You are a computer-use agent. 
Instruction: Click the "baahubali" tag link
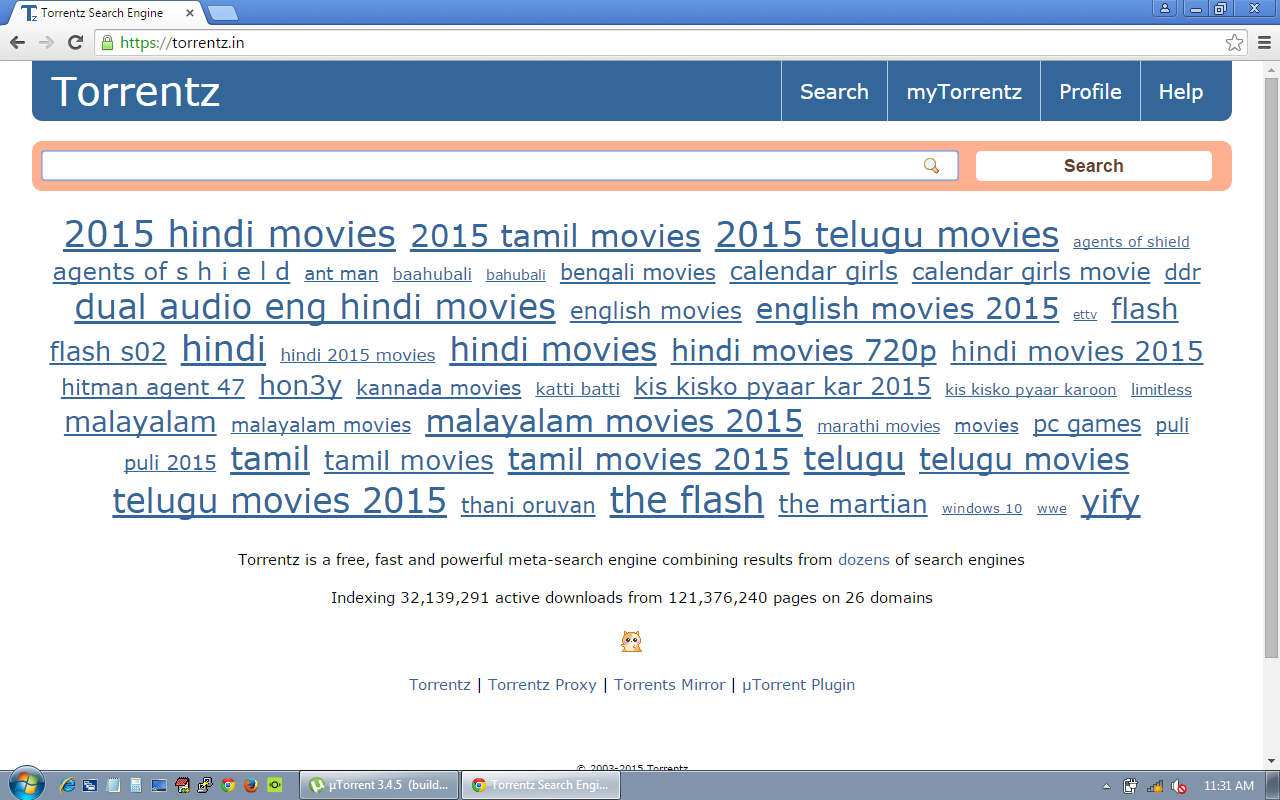point(432,274)
